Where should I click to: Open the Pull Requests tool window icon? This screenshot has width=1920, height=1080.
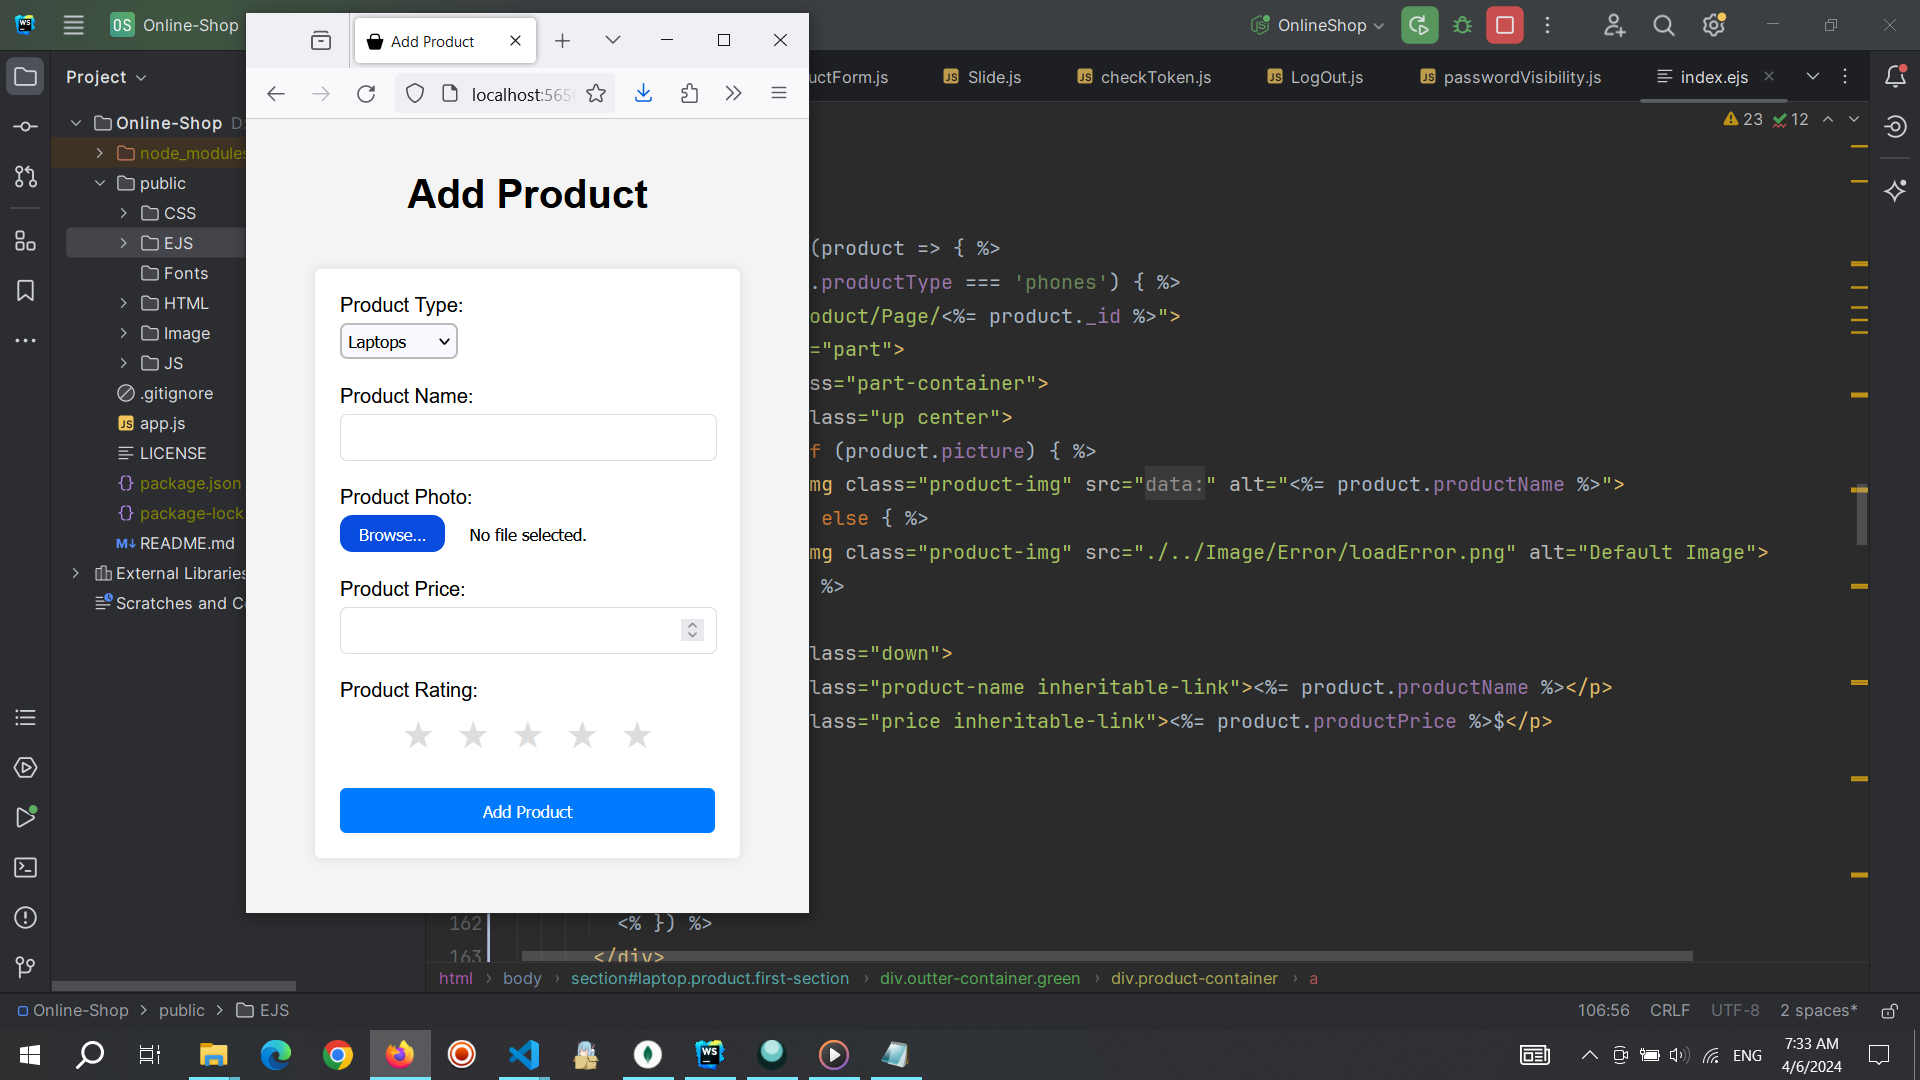click(x=26, y=177)
